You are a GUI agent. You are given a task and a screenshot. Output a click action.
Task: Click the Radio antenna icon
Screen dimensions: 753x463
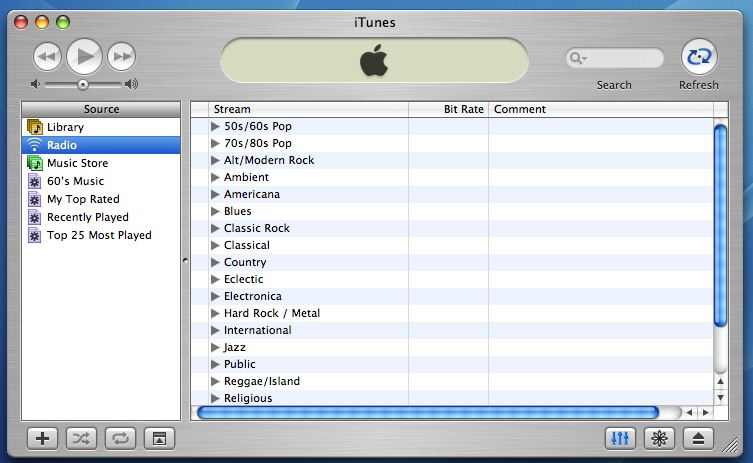coord(35,145)
